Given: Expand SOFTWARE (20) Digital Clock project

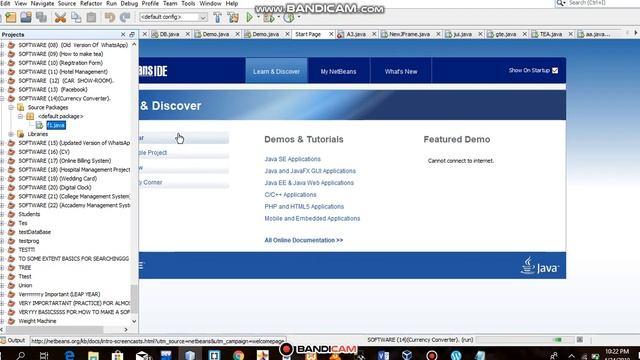Looking at the screenshot, I should coord(2,187).
